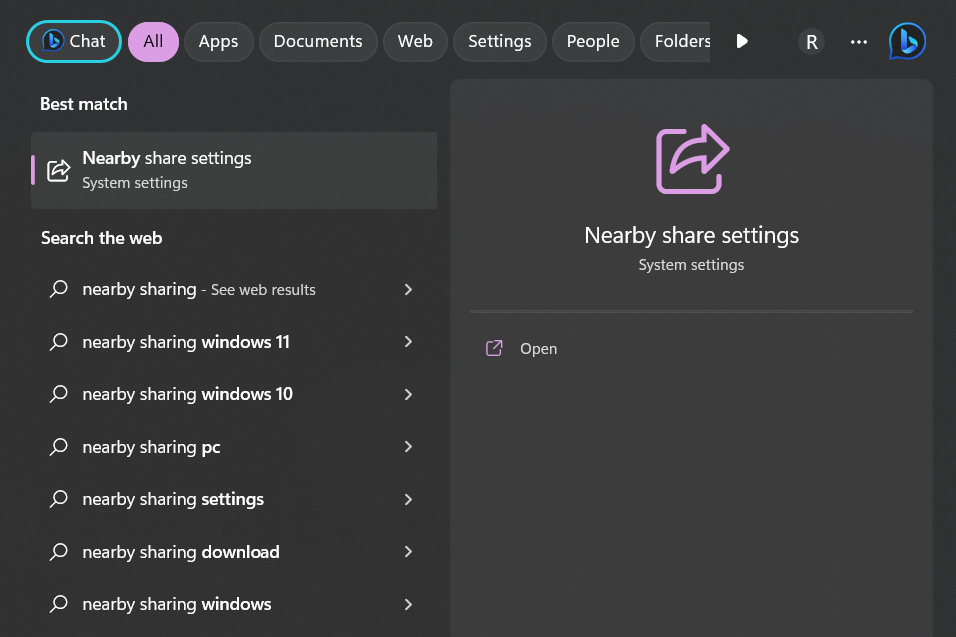Open Bing Chat from the filter bar

(x=74, y=41)
